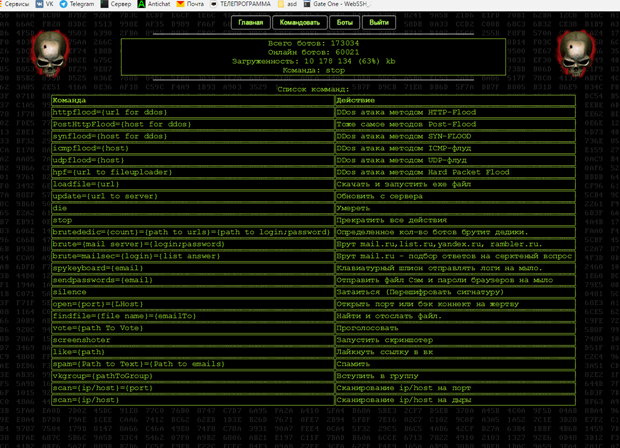This screenshot has height=448, width=620.
Task: Click the left skull image
Action: [x=50, y=53]
